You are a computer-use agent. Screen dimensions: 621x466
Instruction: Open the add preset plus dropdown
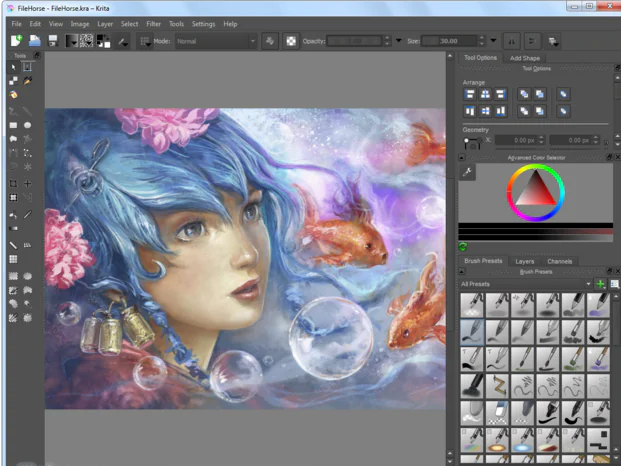pyautogui.click(x=600, y=284)
